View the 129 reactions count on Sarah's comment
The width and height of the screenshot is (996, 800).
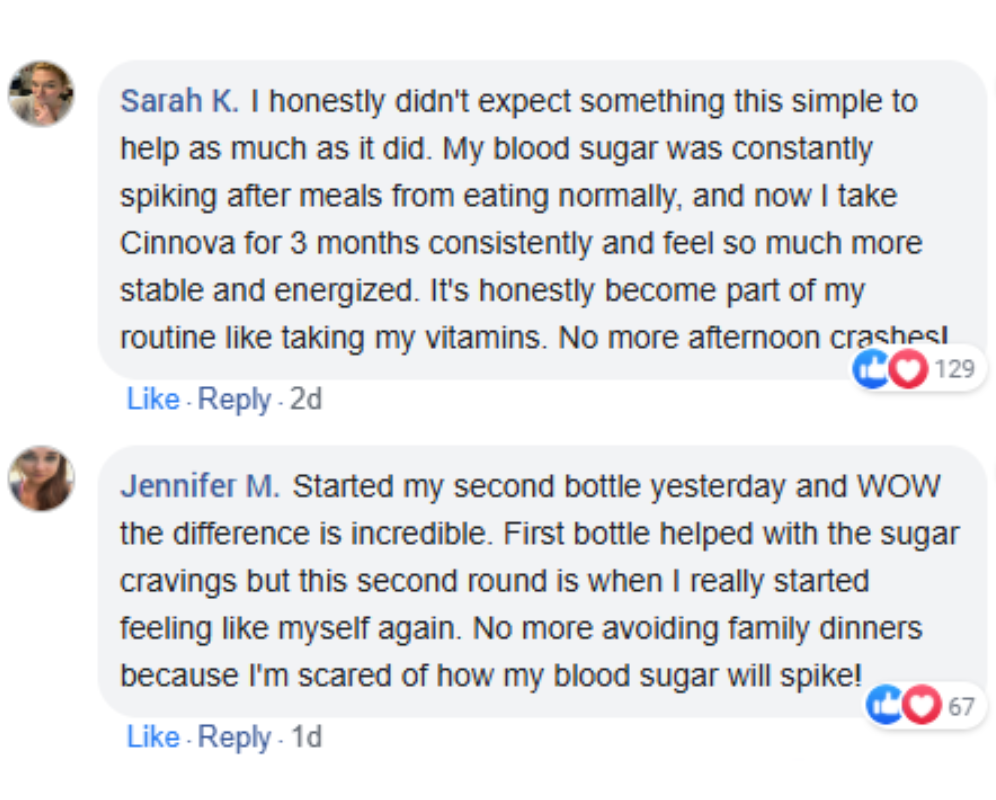(954, 370)
